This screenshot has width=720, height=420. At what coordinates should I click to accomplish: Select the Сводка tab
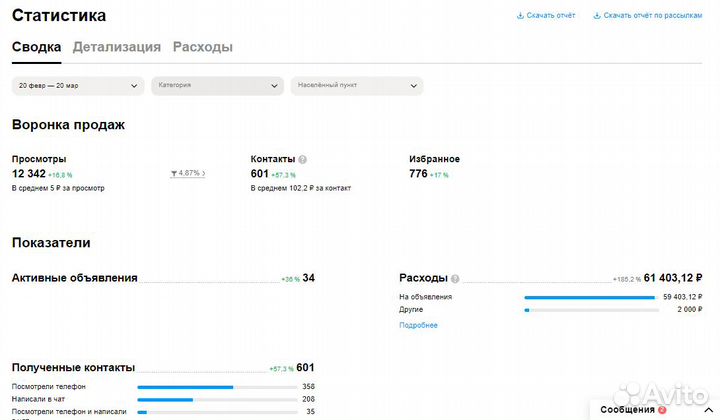point(36,47)
